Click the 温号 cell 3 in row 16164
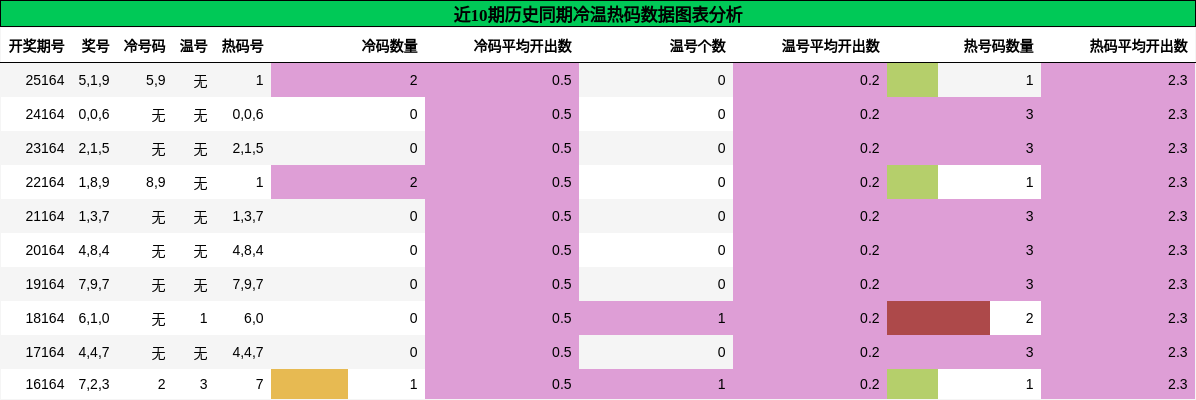Viewport: 1196px width, 400px height. pos(204,384)
